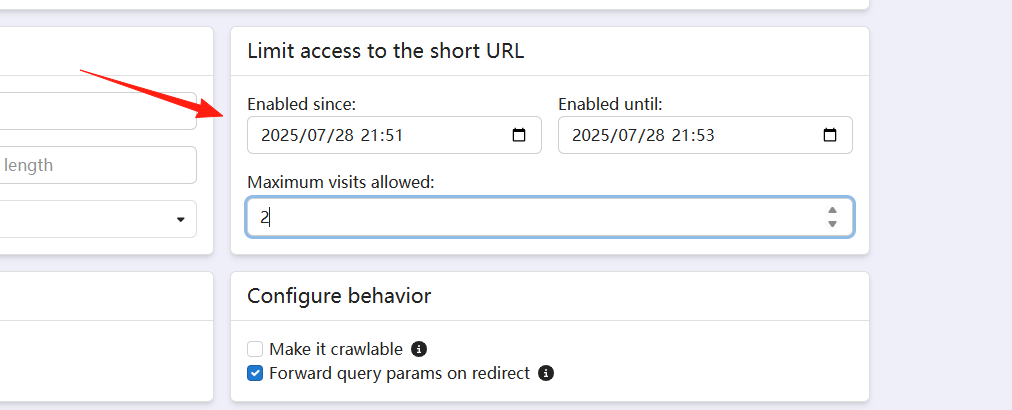Click the Make it crawlable label text
The height and width of the screenshot is (410, 1012).
coord(336,349)
